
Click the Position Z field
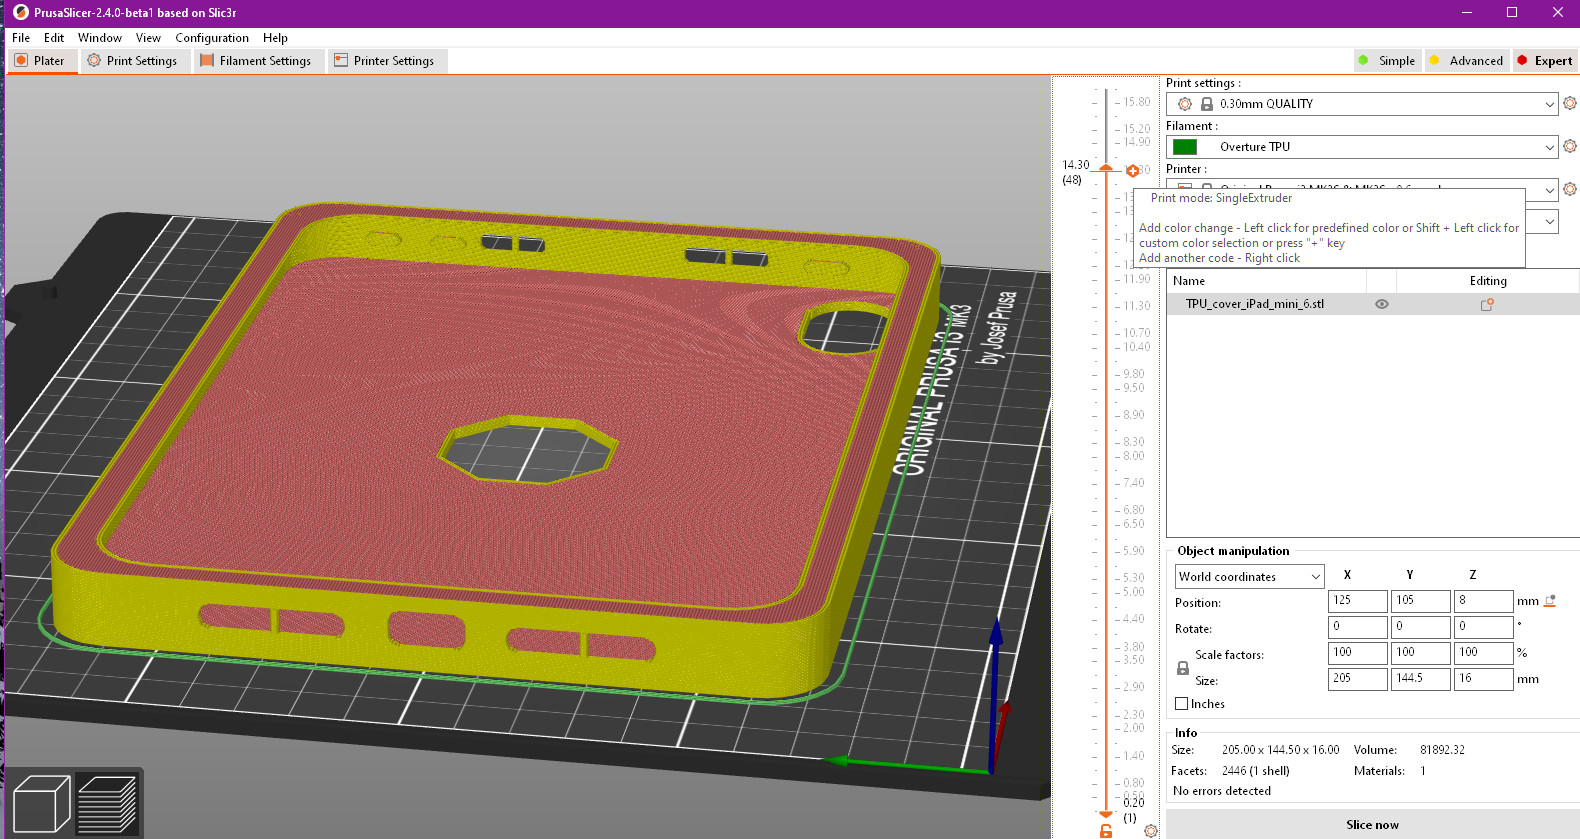(x=1483, y=601)
